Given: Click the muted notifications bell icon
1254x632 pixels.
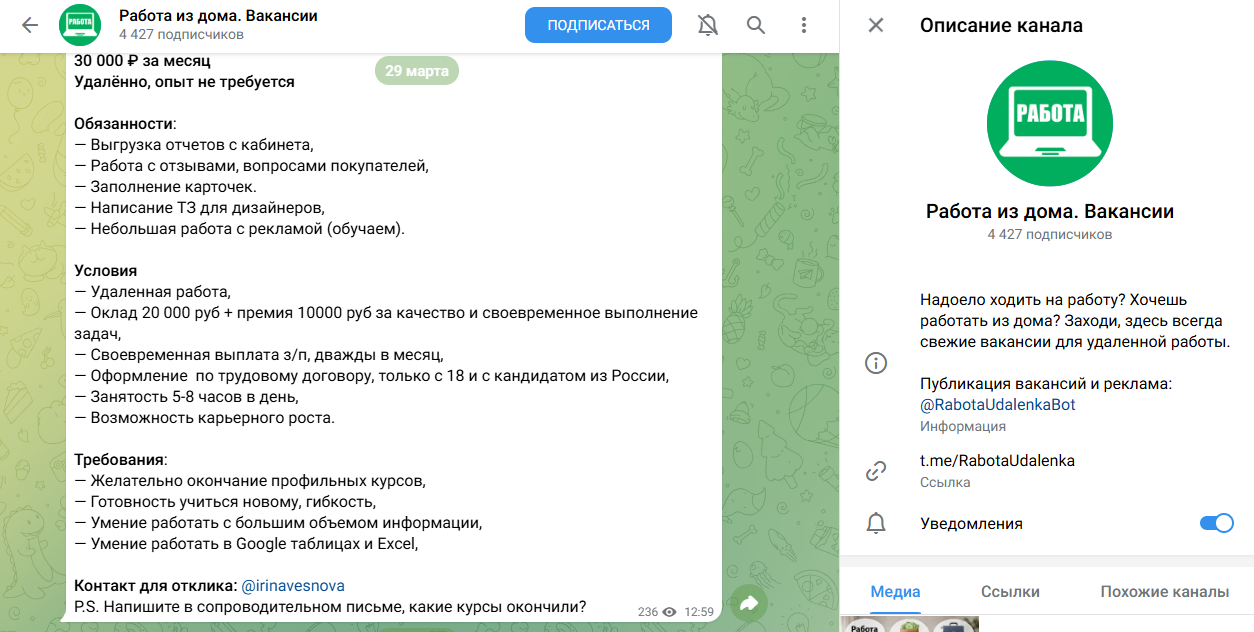Looking at the screenshot, I should 707,25.
